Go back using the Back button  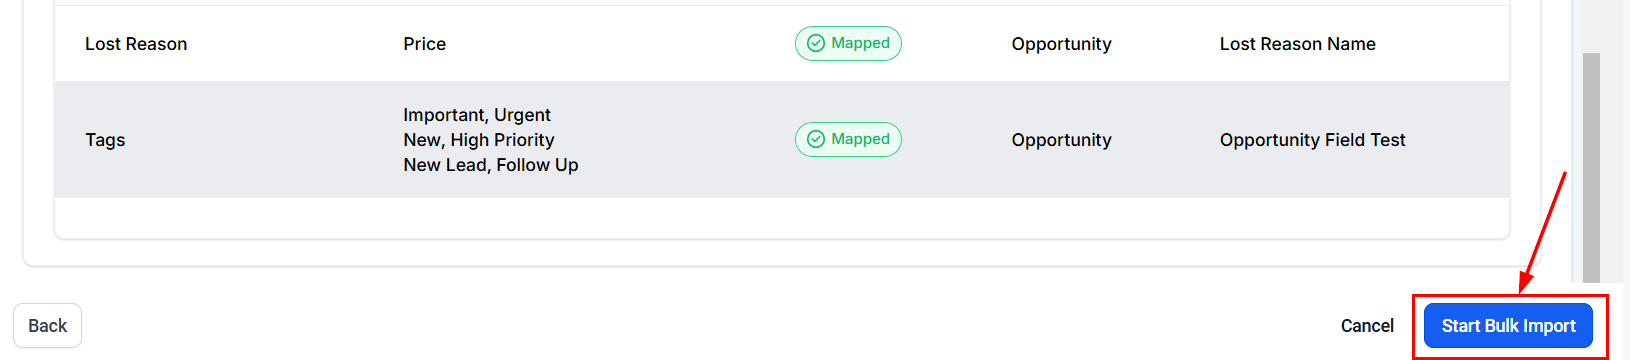[47, 326]
